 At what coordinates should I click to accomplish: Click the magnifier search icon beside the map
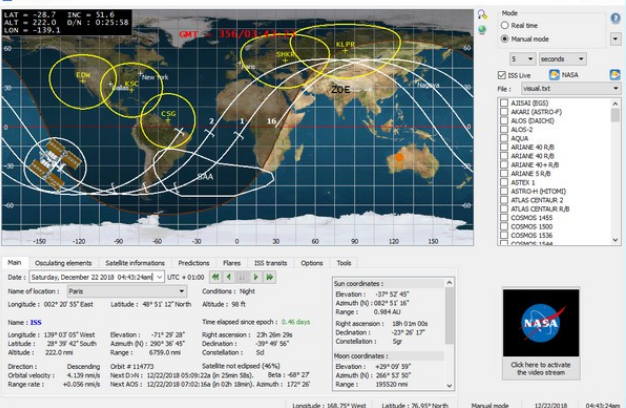coord(483,17)
